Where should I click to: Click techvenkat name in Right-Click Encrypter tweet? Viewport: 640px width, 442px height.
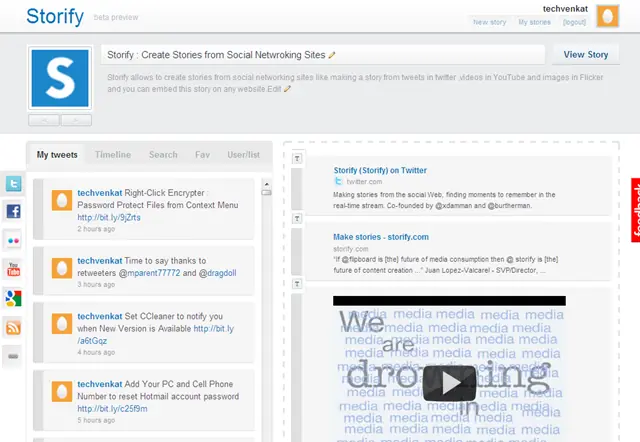[x=100, y=193]
